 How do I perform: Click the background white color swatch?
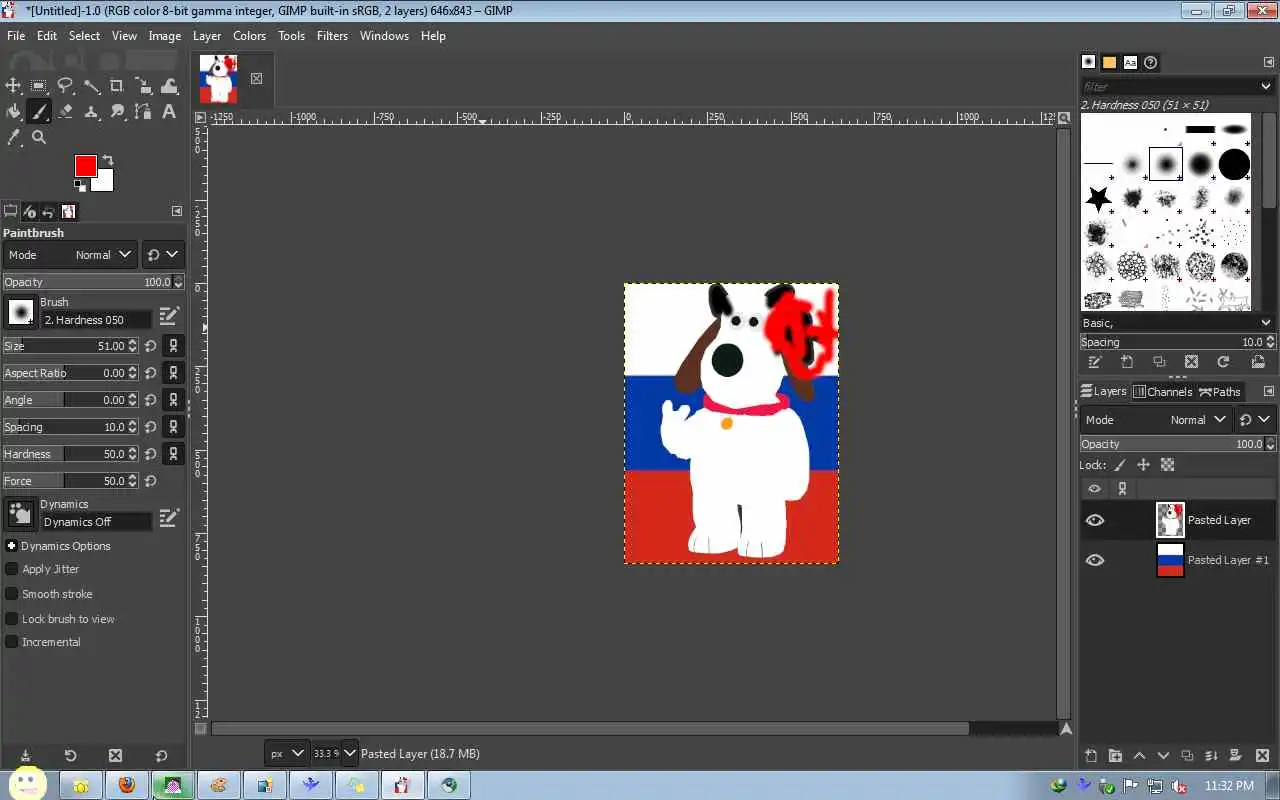coord(104,183)
